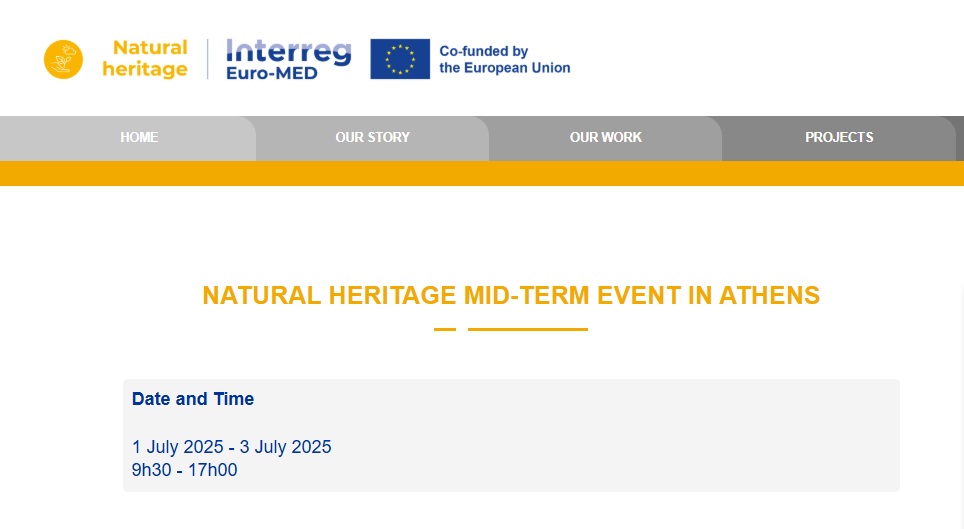
Task: Click the start date 1 July 2025
Action: [x=178, y=447]
